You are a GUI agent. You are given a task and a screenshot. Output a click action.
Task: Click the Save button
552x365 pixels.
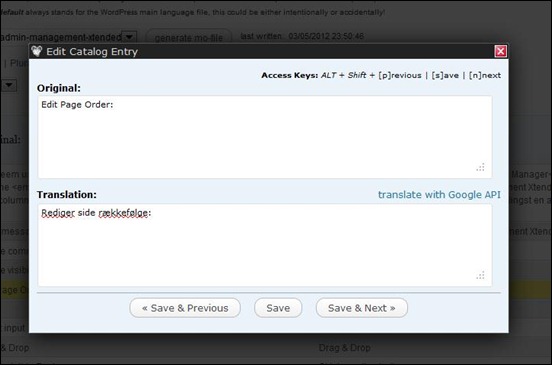tap(278, 308)
